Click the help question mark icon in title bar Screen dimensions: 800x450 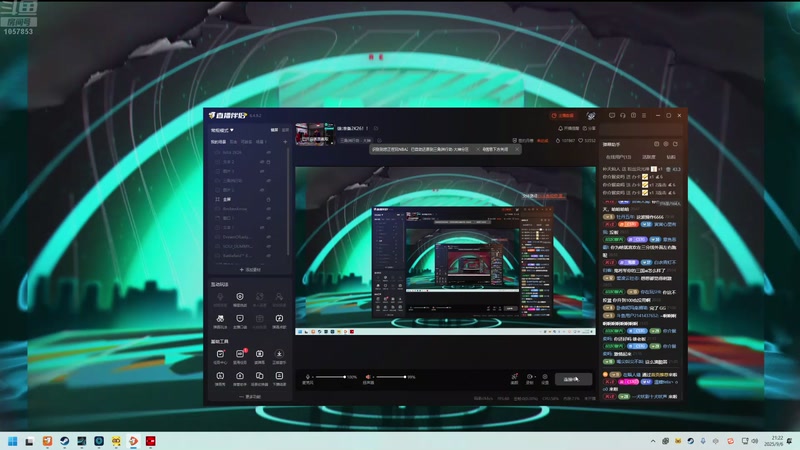(x=633, y=116)
